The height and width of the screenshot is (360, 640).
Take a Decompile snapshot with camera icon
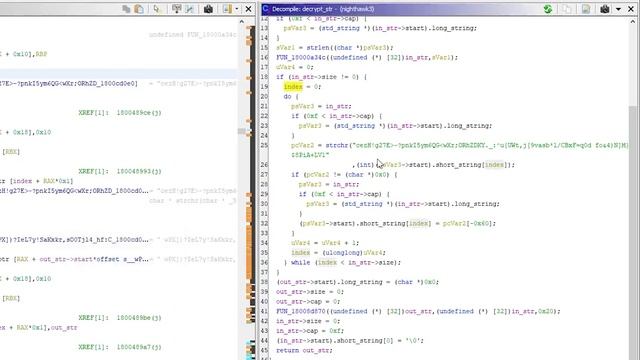[605, 9]
